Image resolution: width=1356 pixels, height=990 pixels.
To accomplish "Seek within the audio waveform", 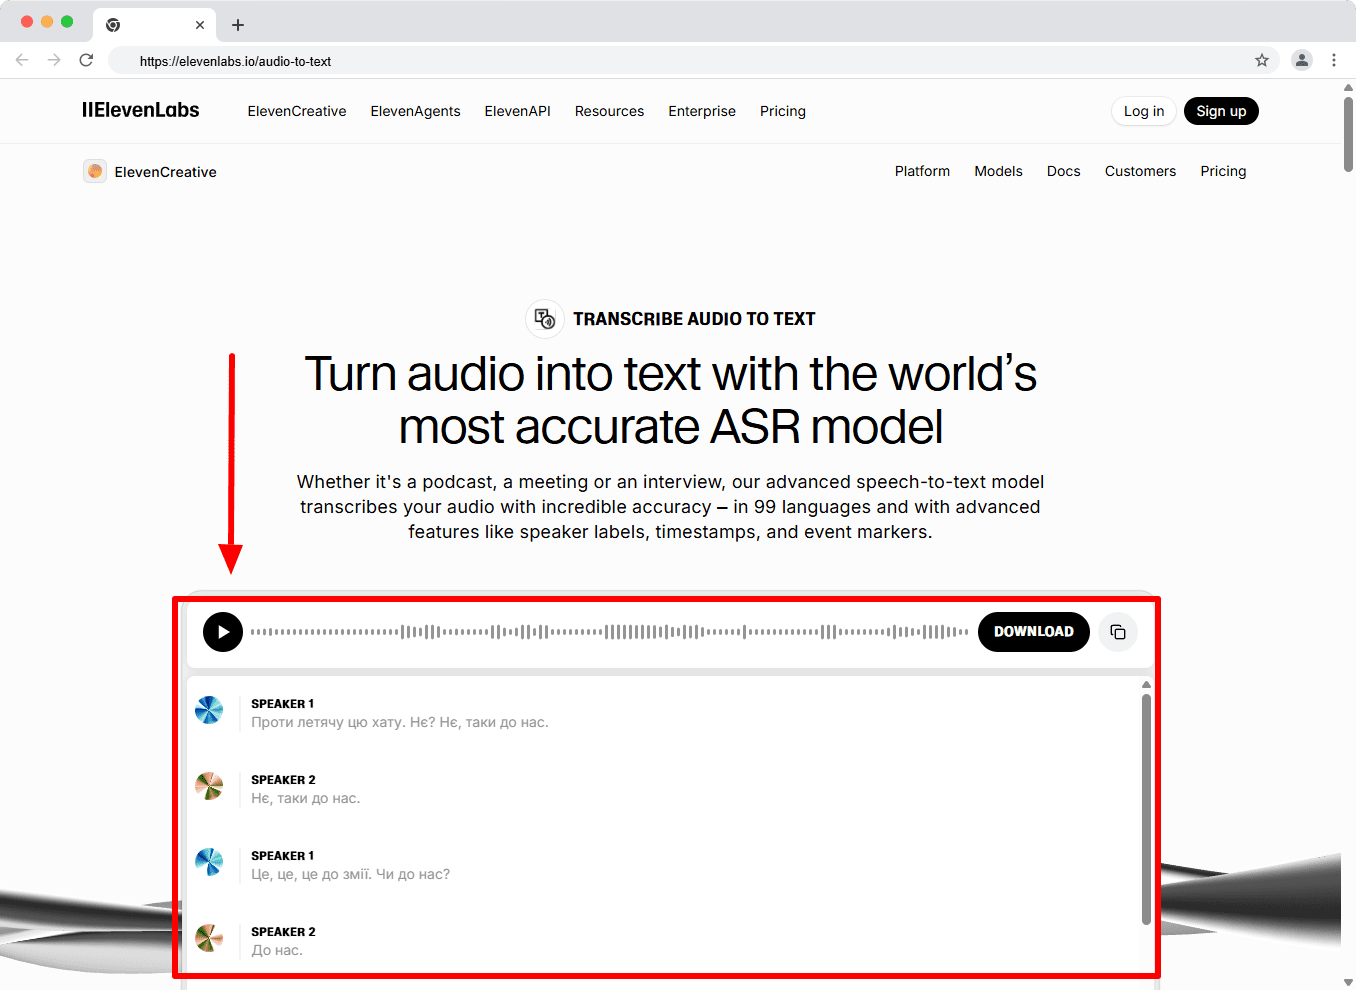I will [x=608, y=632].
